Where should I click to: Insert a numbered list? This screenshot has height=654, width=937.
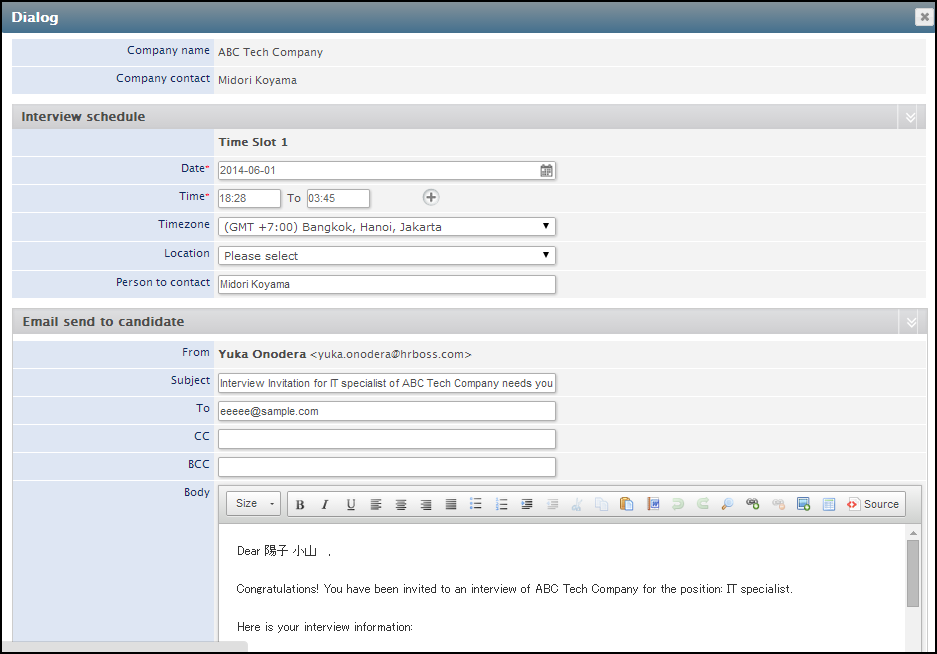click(x=501, y=505)
